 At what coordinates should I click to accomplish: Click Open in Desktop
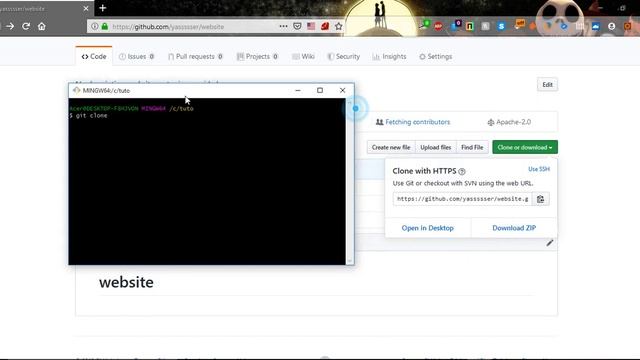click(x=427, y=228)
